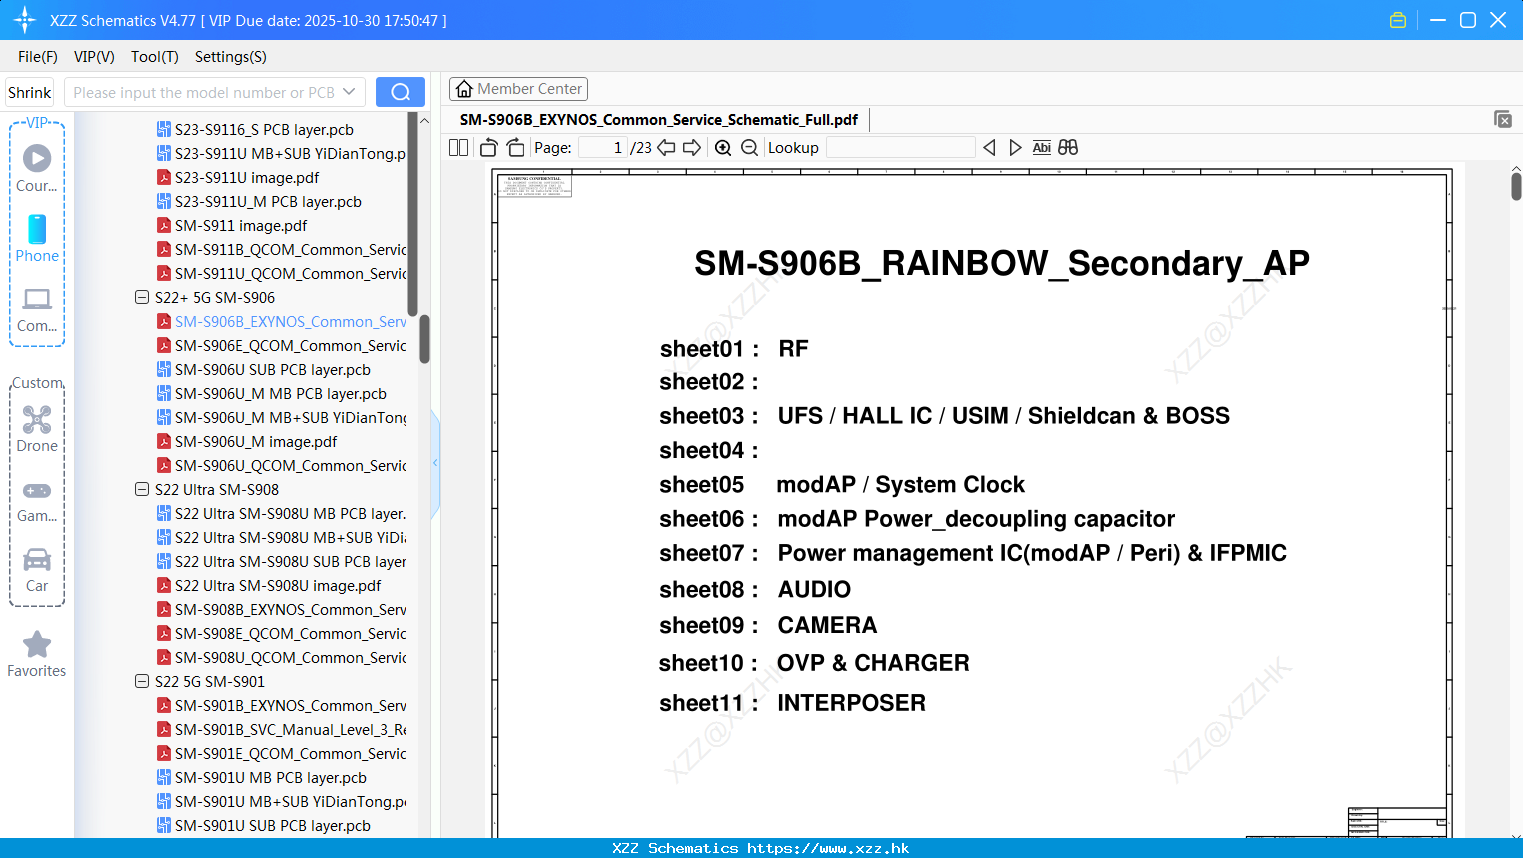The width and height of the screenshot is (1523, 858).
Task: Open the VIP(V) menu
Action: pos(94,57)
